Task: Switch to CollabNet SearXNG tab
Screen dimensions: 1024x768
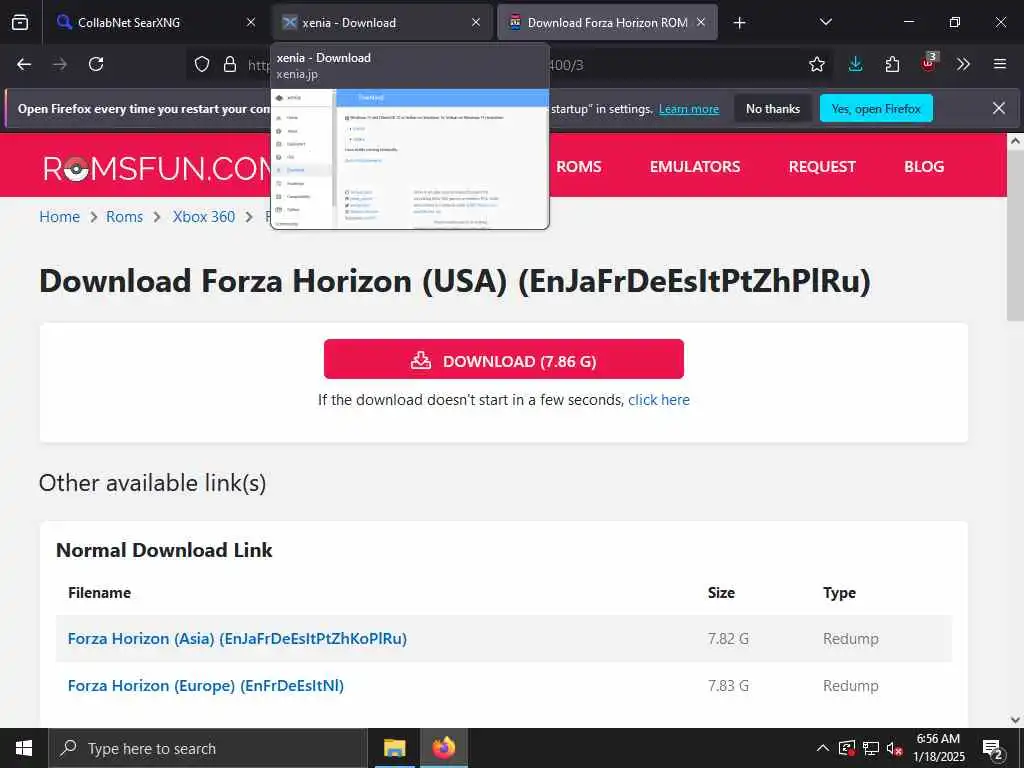Action: (x=157, y=22)
